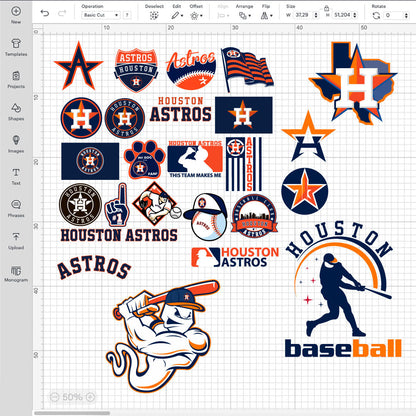Screen dimensions: 416x416
Task: Add text with the Text tool
Action: [x=16, y=176]
